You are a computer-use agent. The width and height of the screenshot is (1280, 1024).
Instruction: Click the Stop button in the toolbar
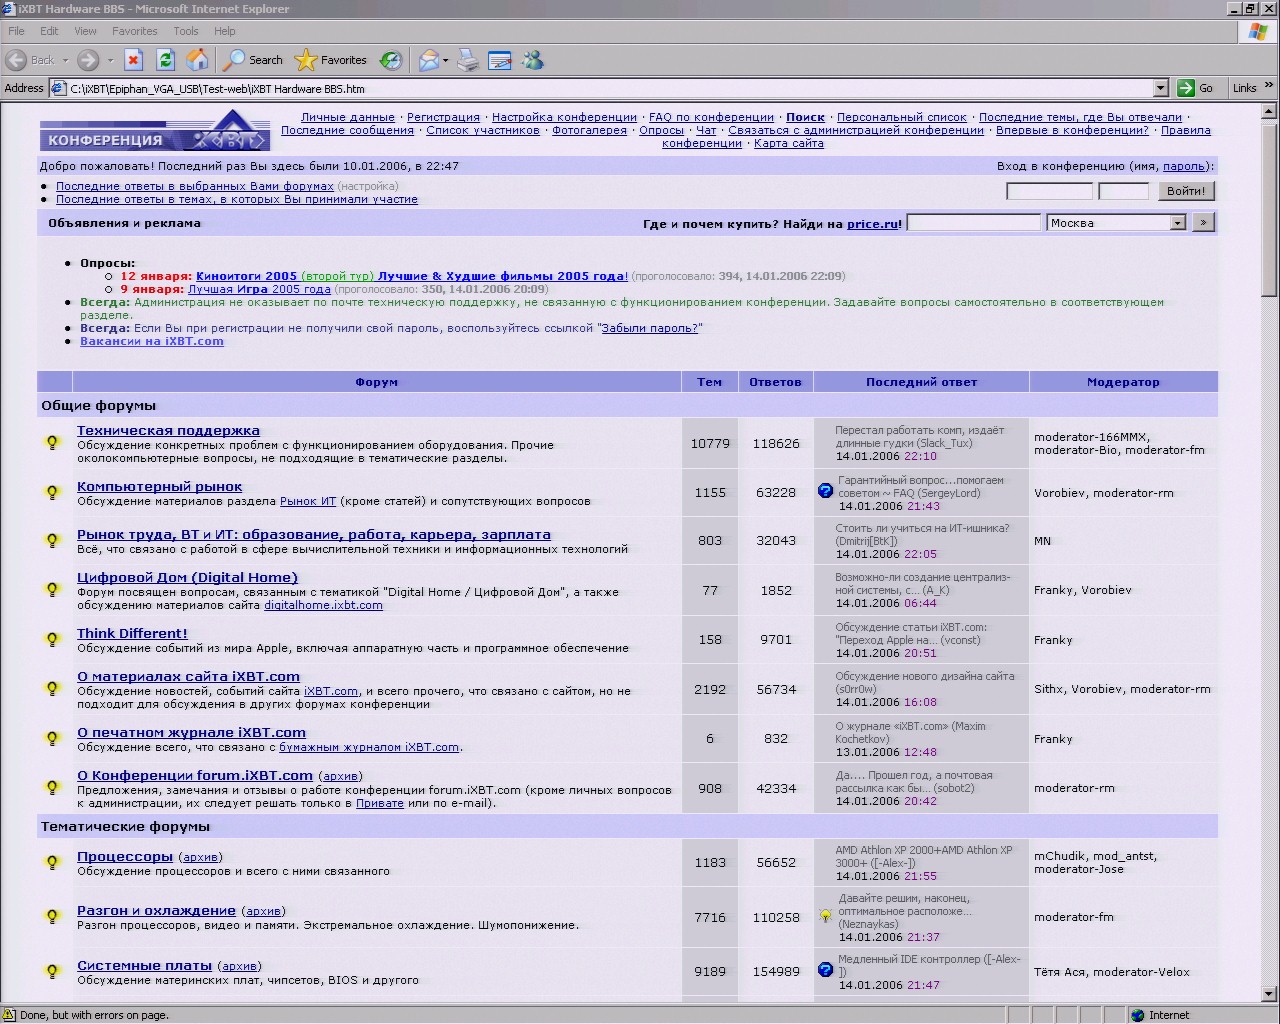coord(133,60)
